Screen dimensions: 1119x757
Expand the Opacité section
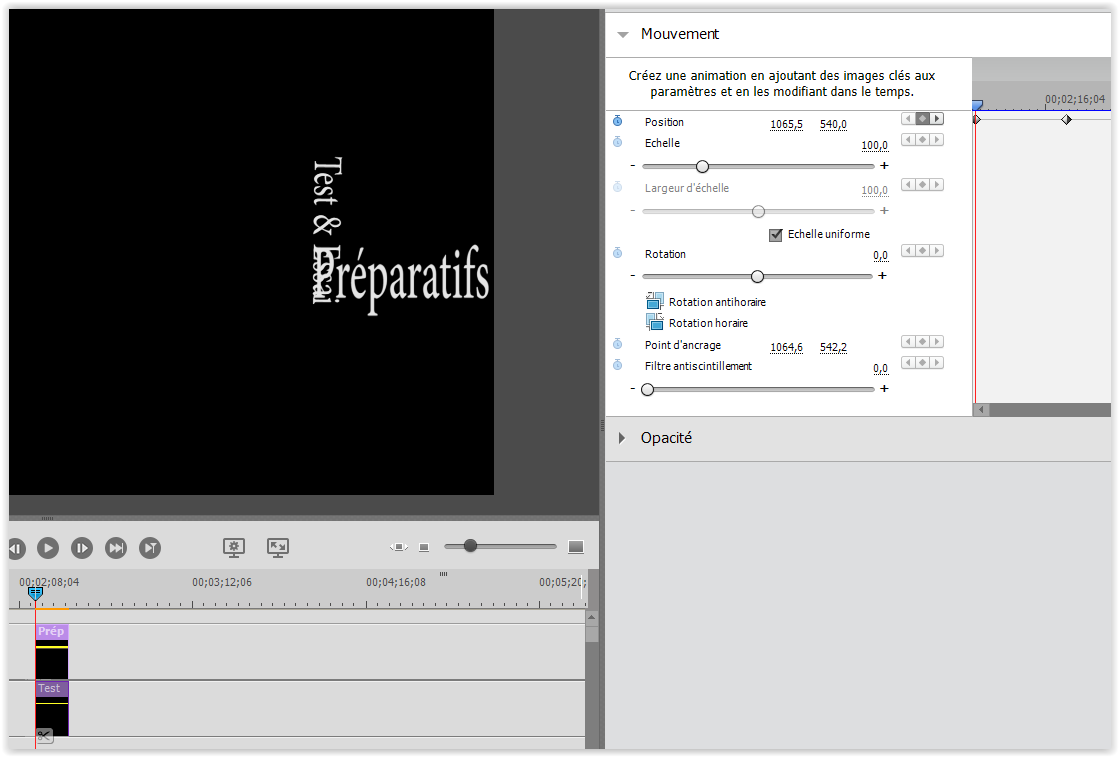coord(623,438)
